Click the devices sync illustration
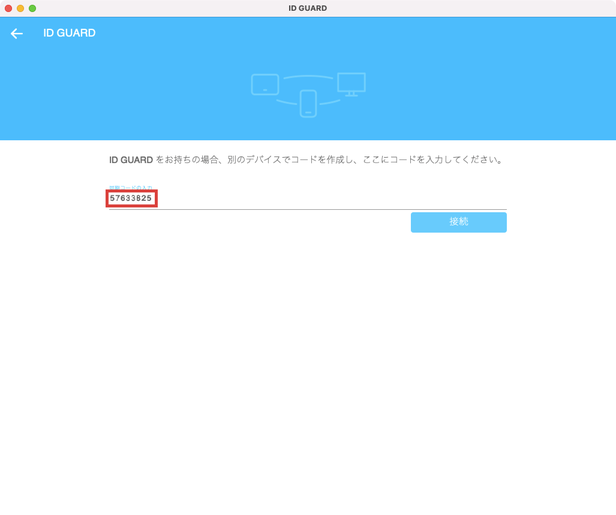Viewport: 616px width, 515px height. coord(308,95)
